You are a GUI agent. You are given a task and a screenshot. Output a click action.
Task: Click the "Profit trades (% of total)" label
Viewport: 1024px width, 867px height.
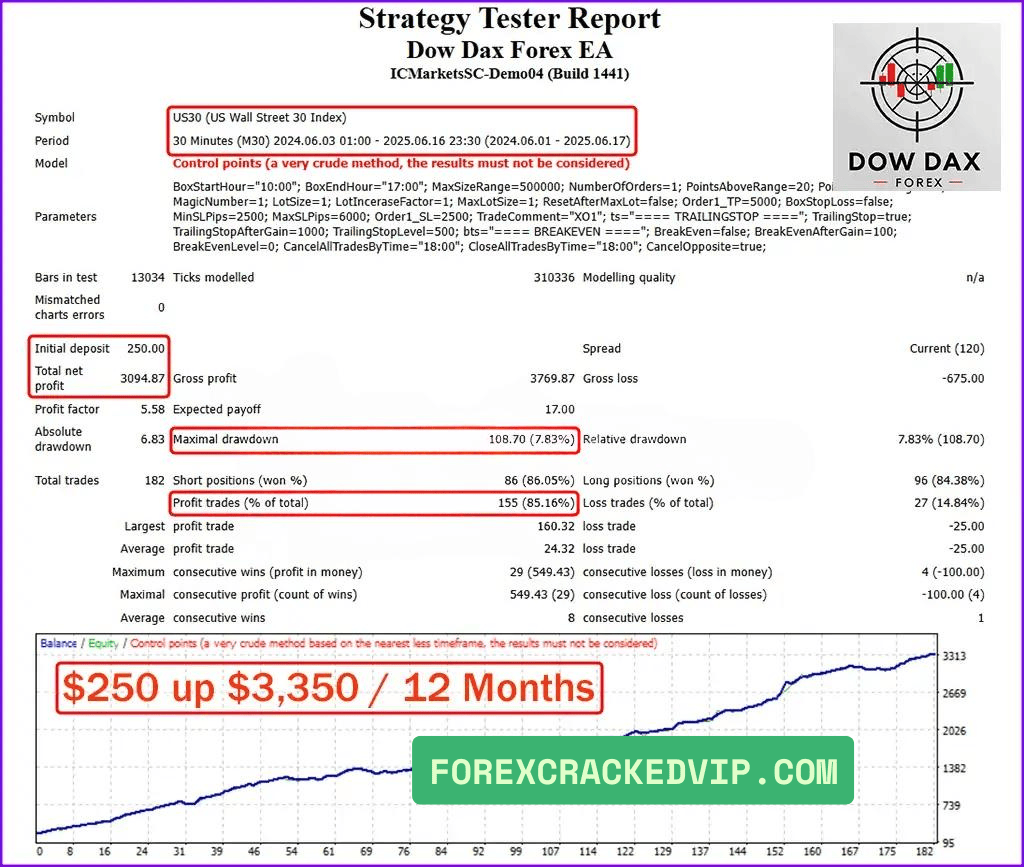coord(240,503)
